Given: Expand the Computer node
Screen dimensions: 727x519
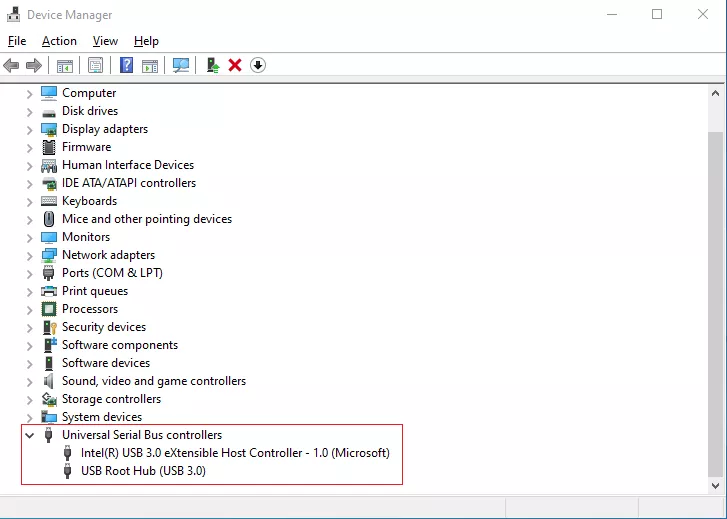Looking at the screenshot, I should 30,94.
